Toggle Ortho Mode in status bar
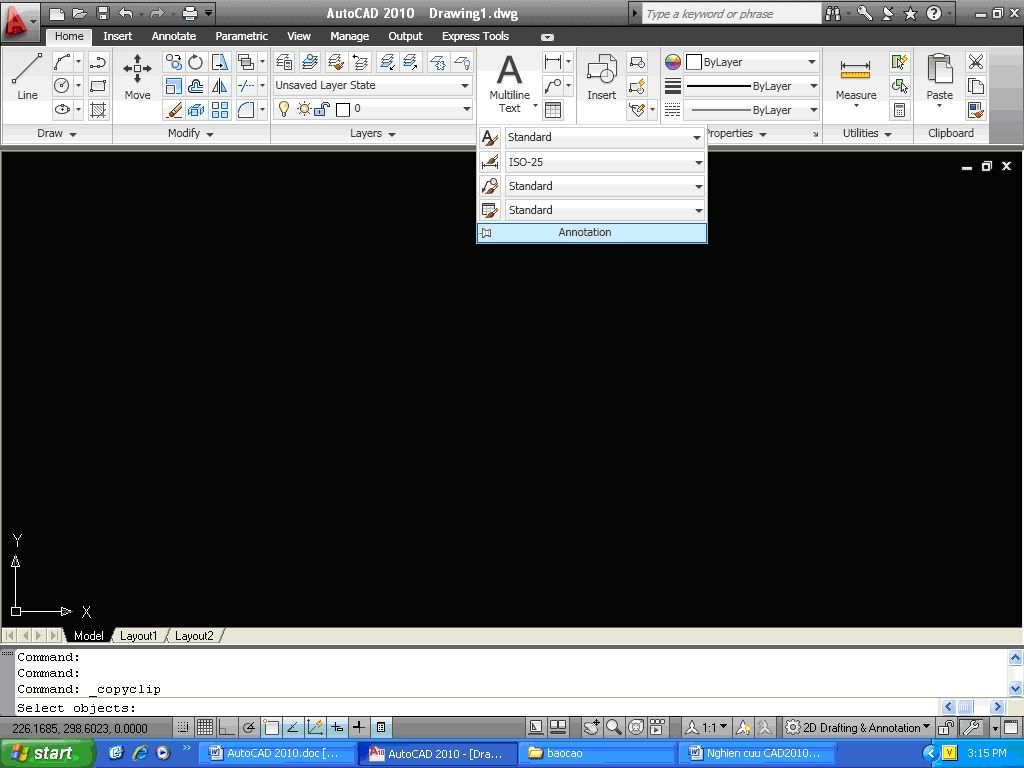The width and height of the screenshot is (1024, 768). click(227, 727)
